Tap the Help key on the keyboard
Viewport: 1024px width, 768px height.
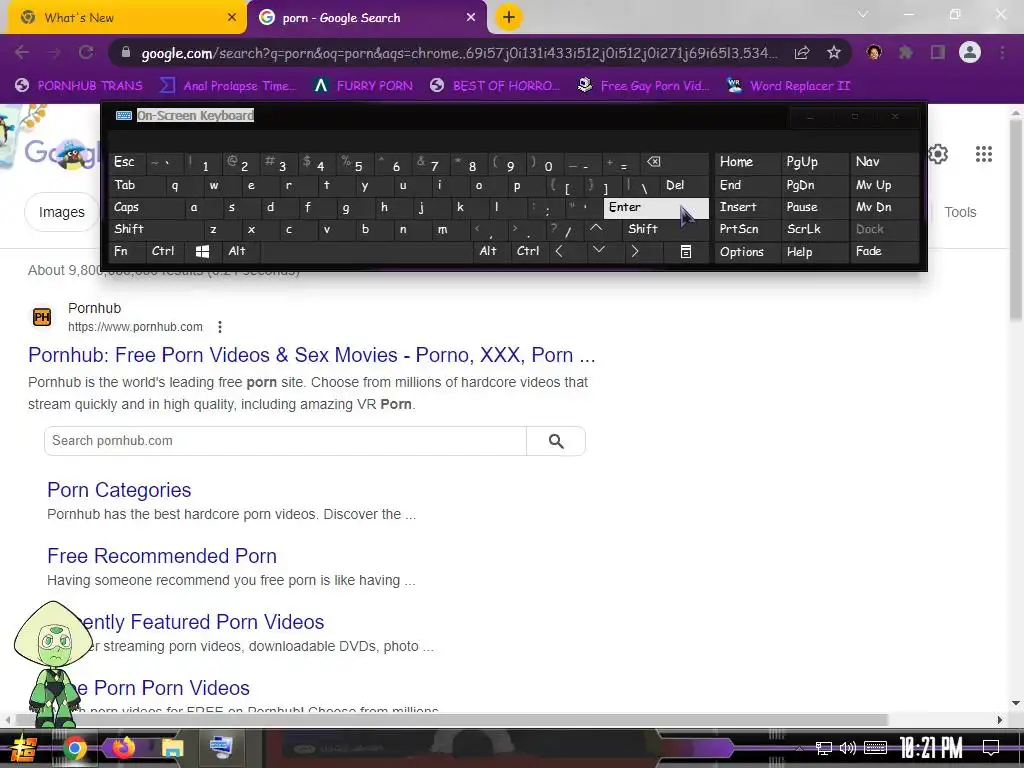pyautogui.click(x=814, y=251)
